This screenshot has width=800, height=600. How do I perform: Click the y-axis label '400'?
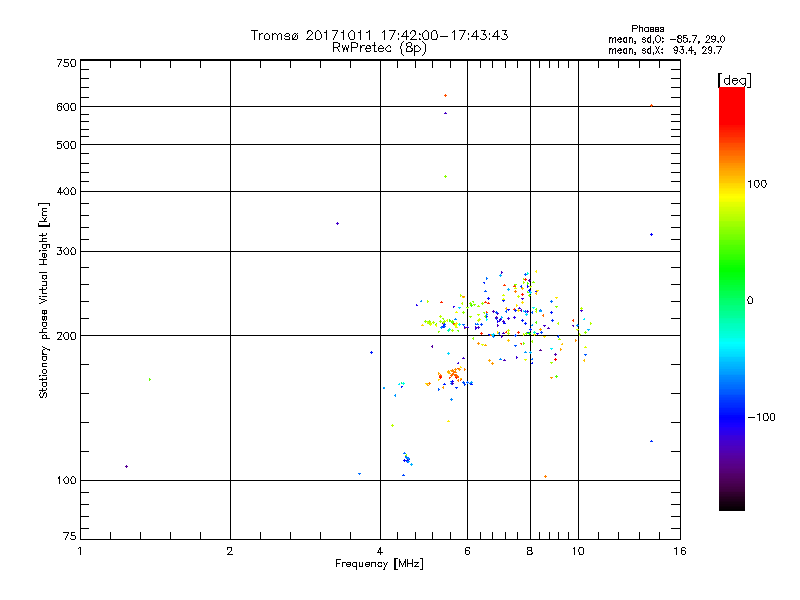66,192
